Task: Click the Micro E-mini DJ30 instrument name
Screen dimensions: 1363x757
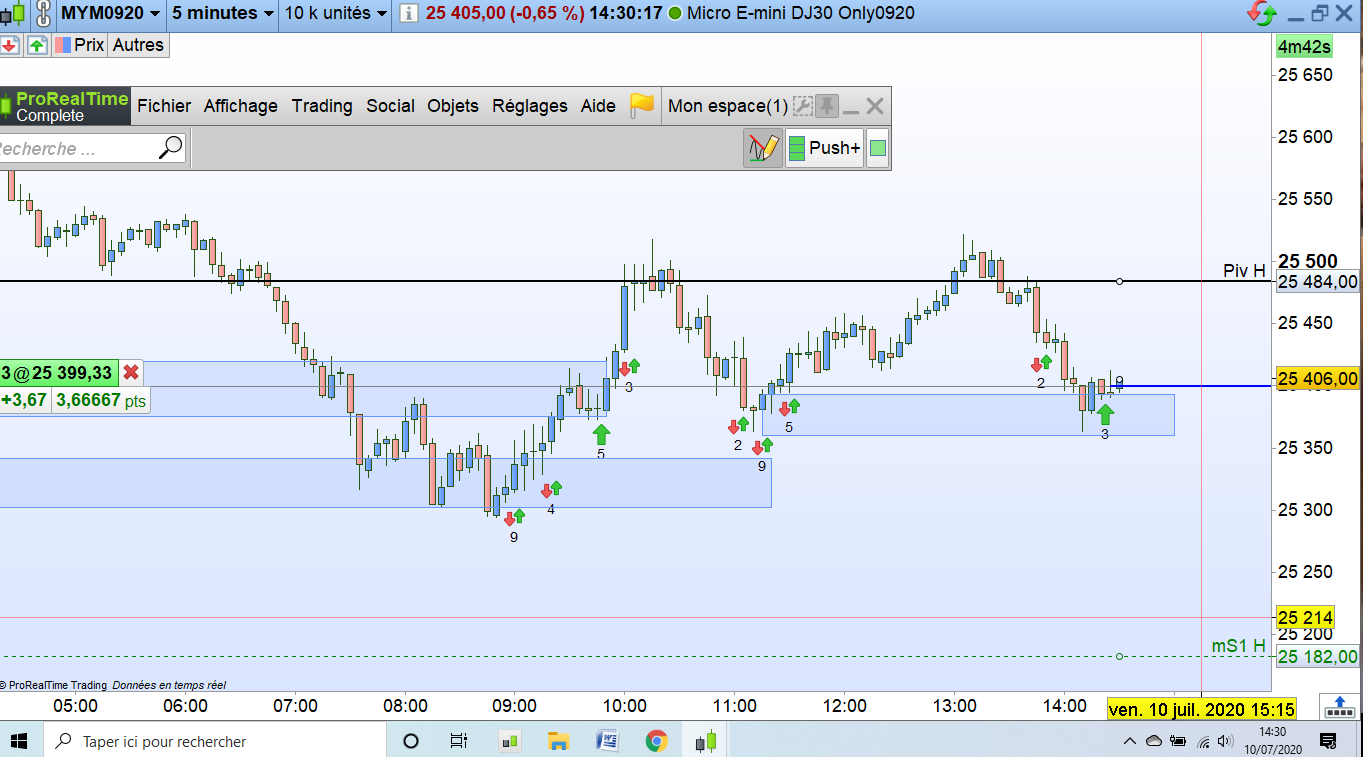Action: point(801,14)
